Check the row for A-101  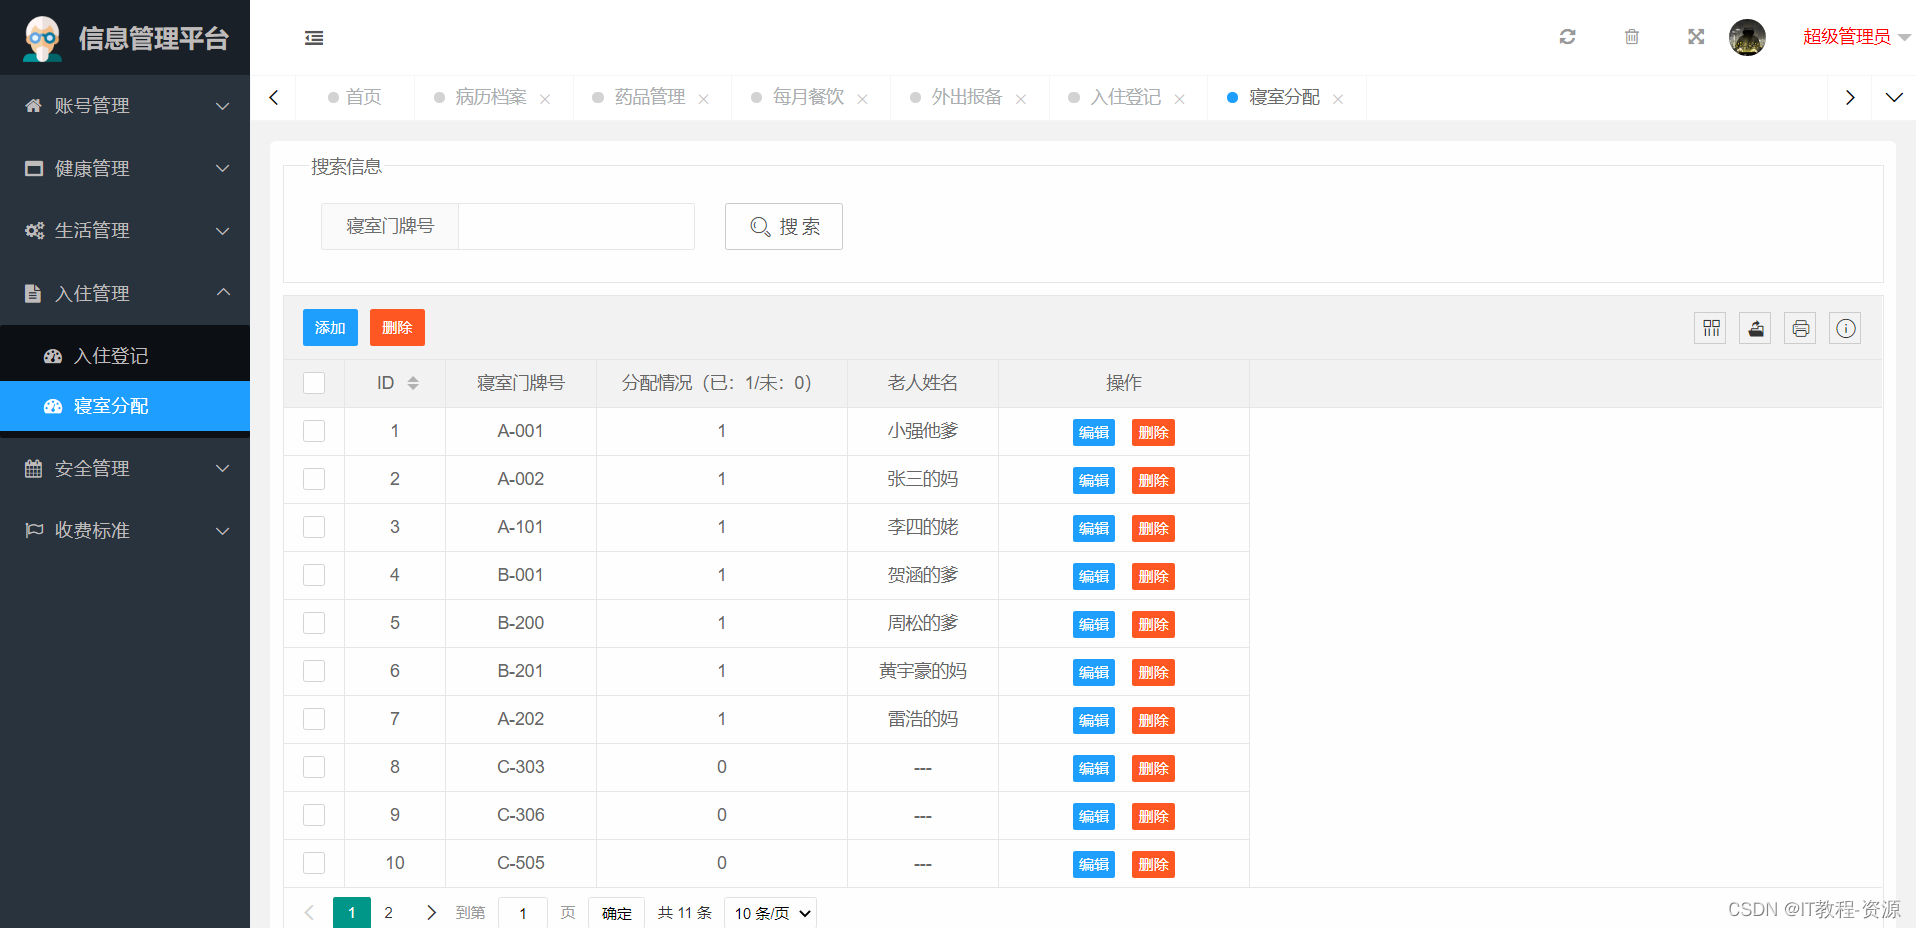pyautogui.click(x=314, y=527)
